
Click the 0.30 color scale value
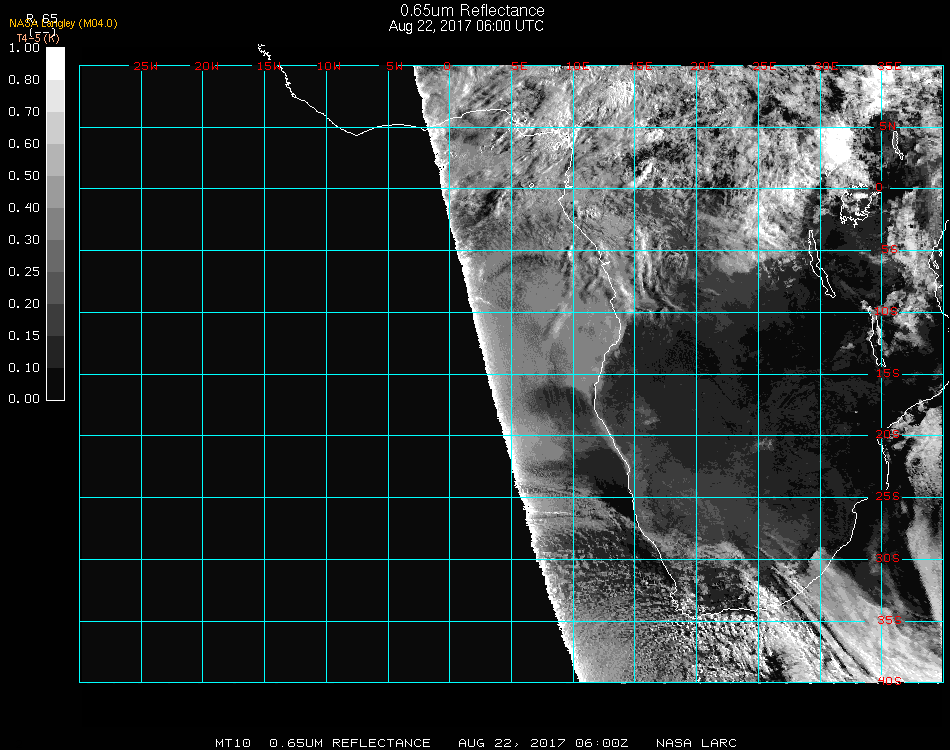coord(24,240)
